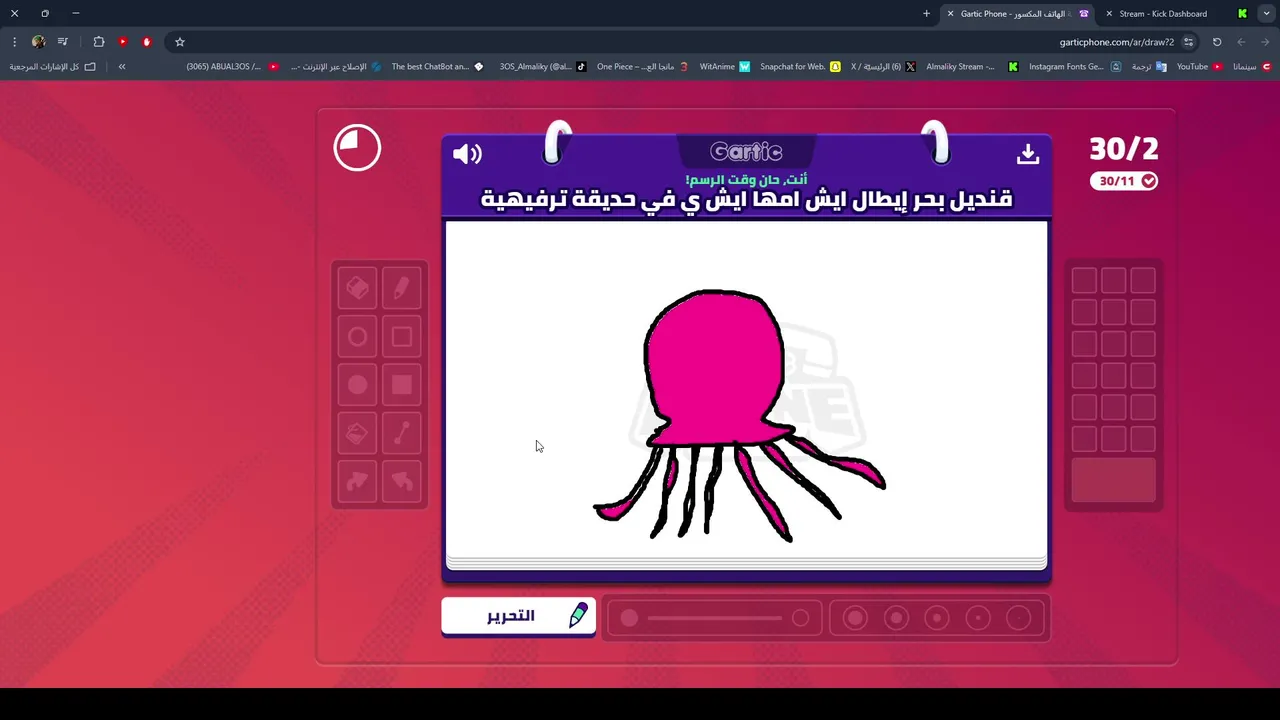
Task: Click the undo arrow in tool panel
Action: coord(401,481)
